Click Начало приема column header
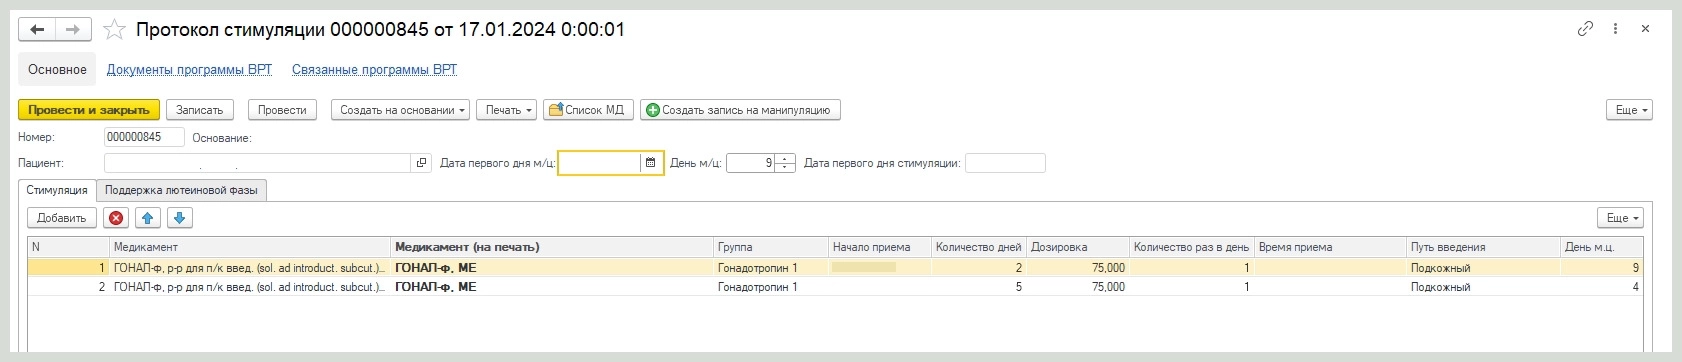Screen dimensions: 1682x362 [880, 247]
